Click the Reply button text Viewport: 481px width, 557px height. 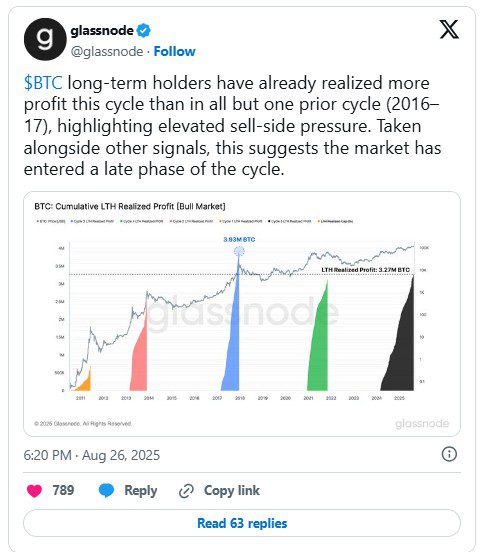tap(141, 491)
